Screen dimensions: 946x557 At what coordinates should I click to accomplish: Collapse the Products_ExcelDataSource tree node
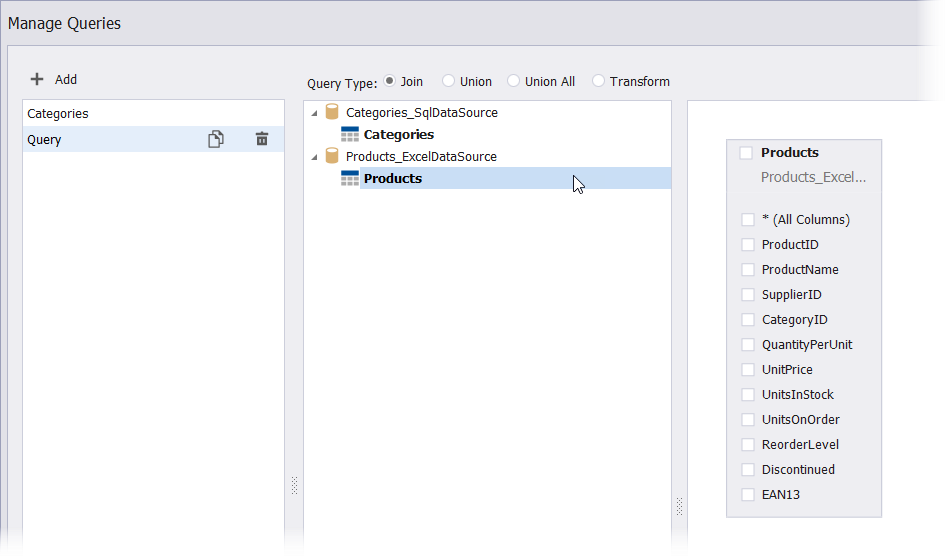pos(315,157)
